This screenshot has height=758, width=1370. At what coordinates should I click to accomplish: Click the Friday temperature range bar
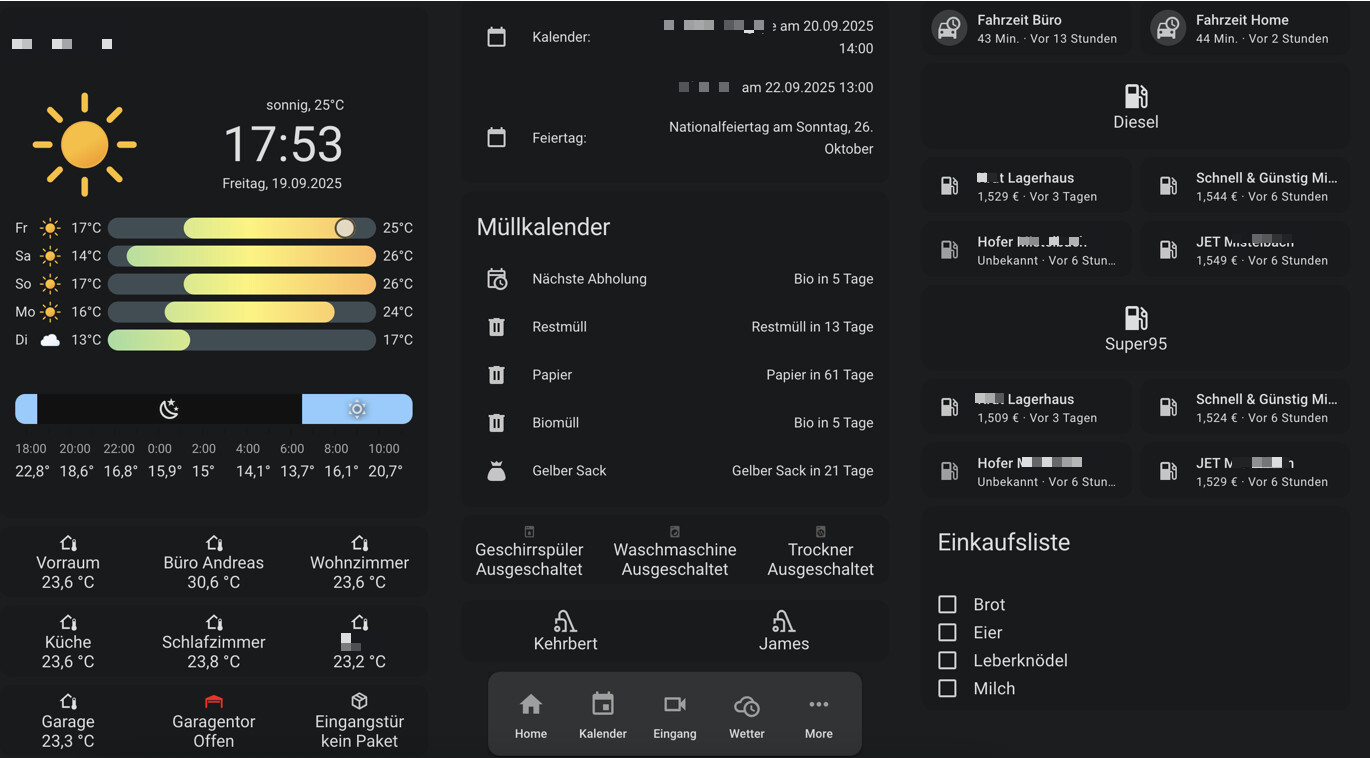[x=241, y=228]
